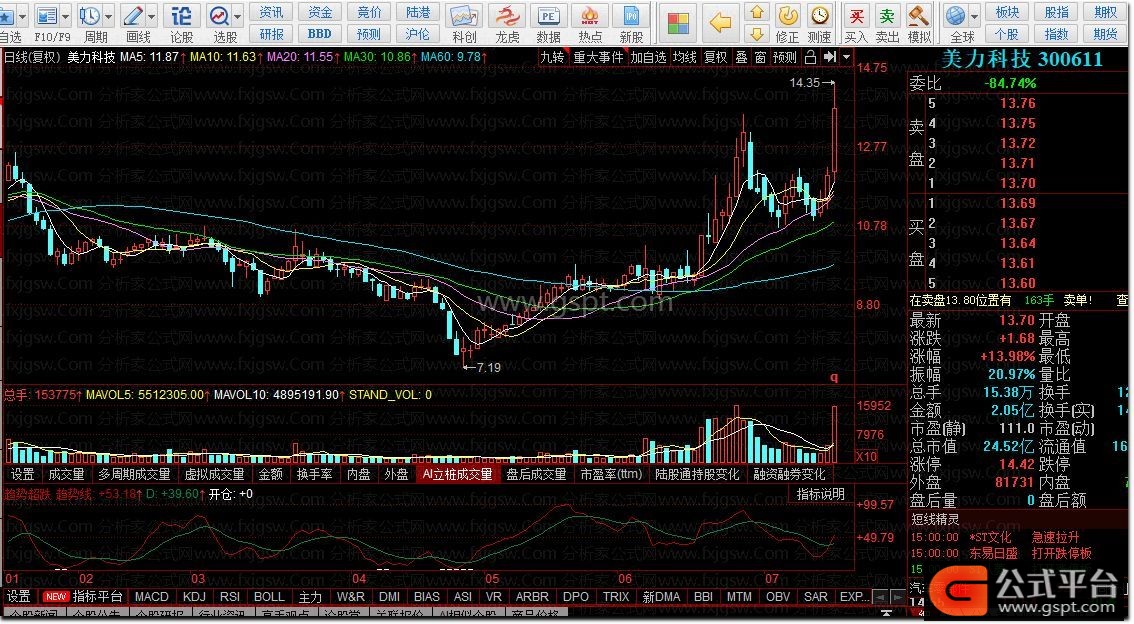
Task: Click the yellow down arrow icon
Action: pos(757,33)
